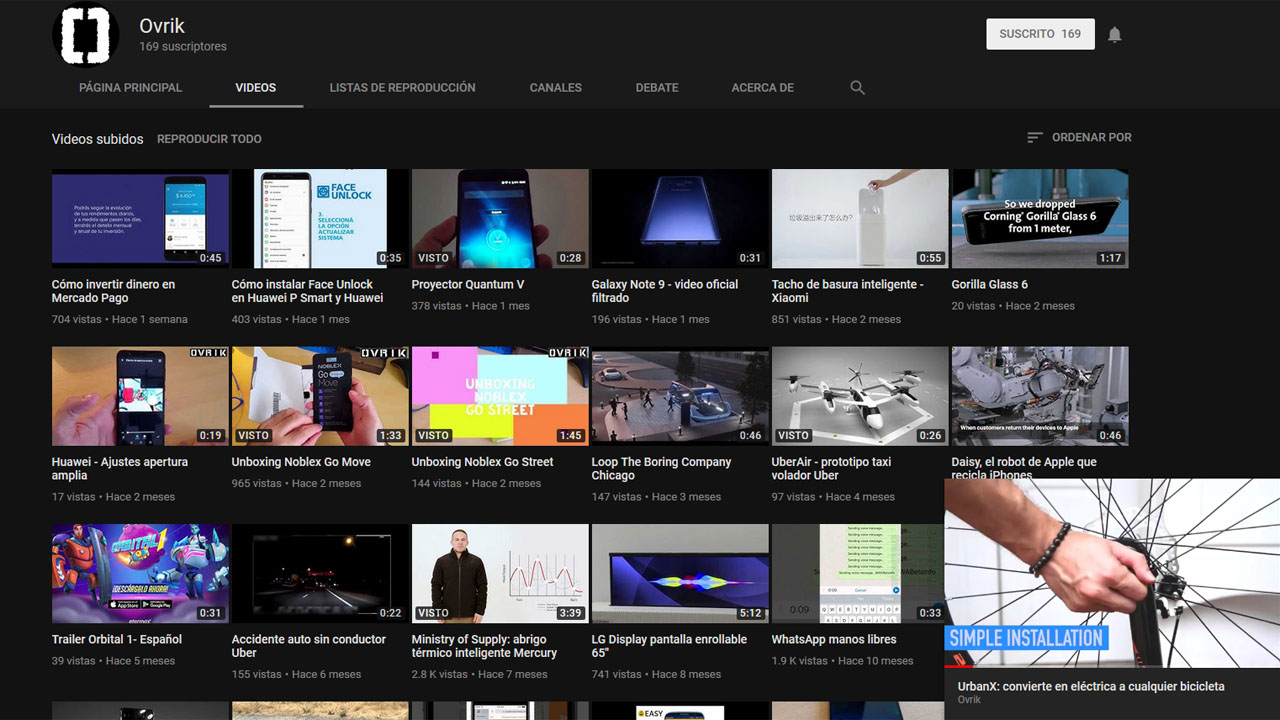Click title Trailer Orbital 1- Español
Screen dimensions: 1280x720
(x=117, y=639)
